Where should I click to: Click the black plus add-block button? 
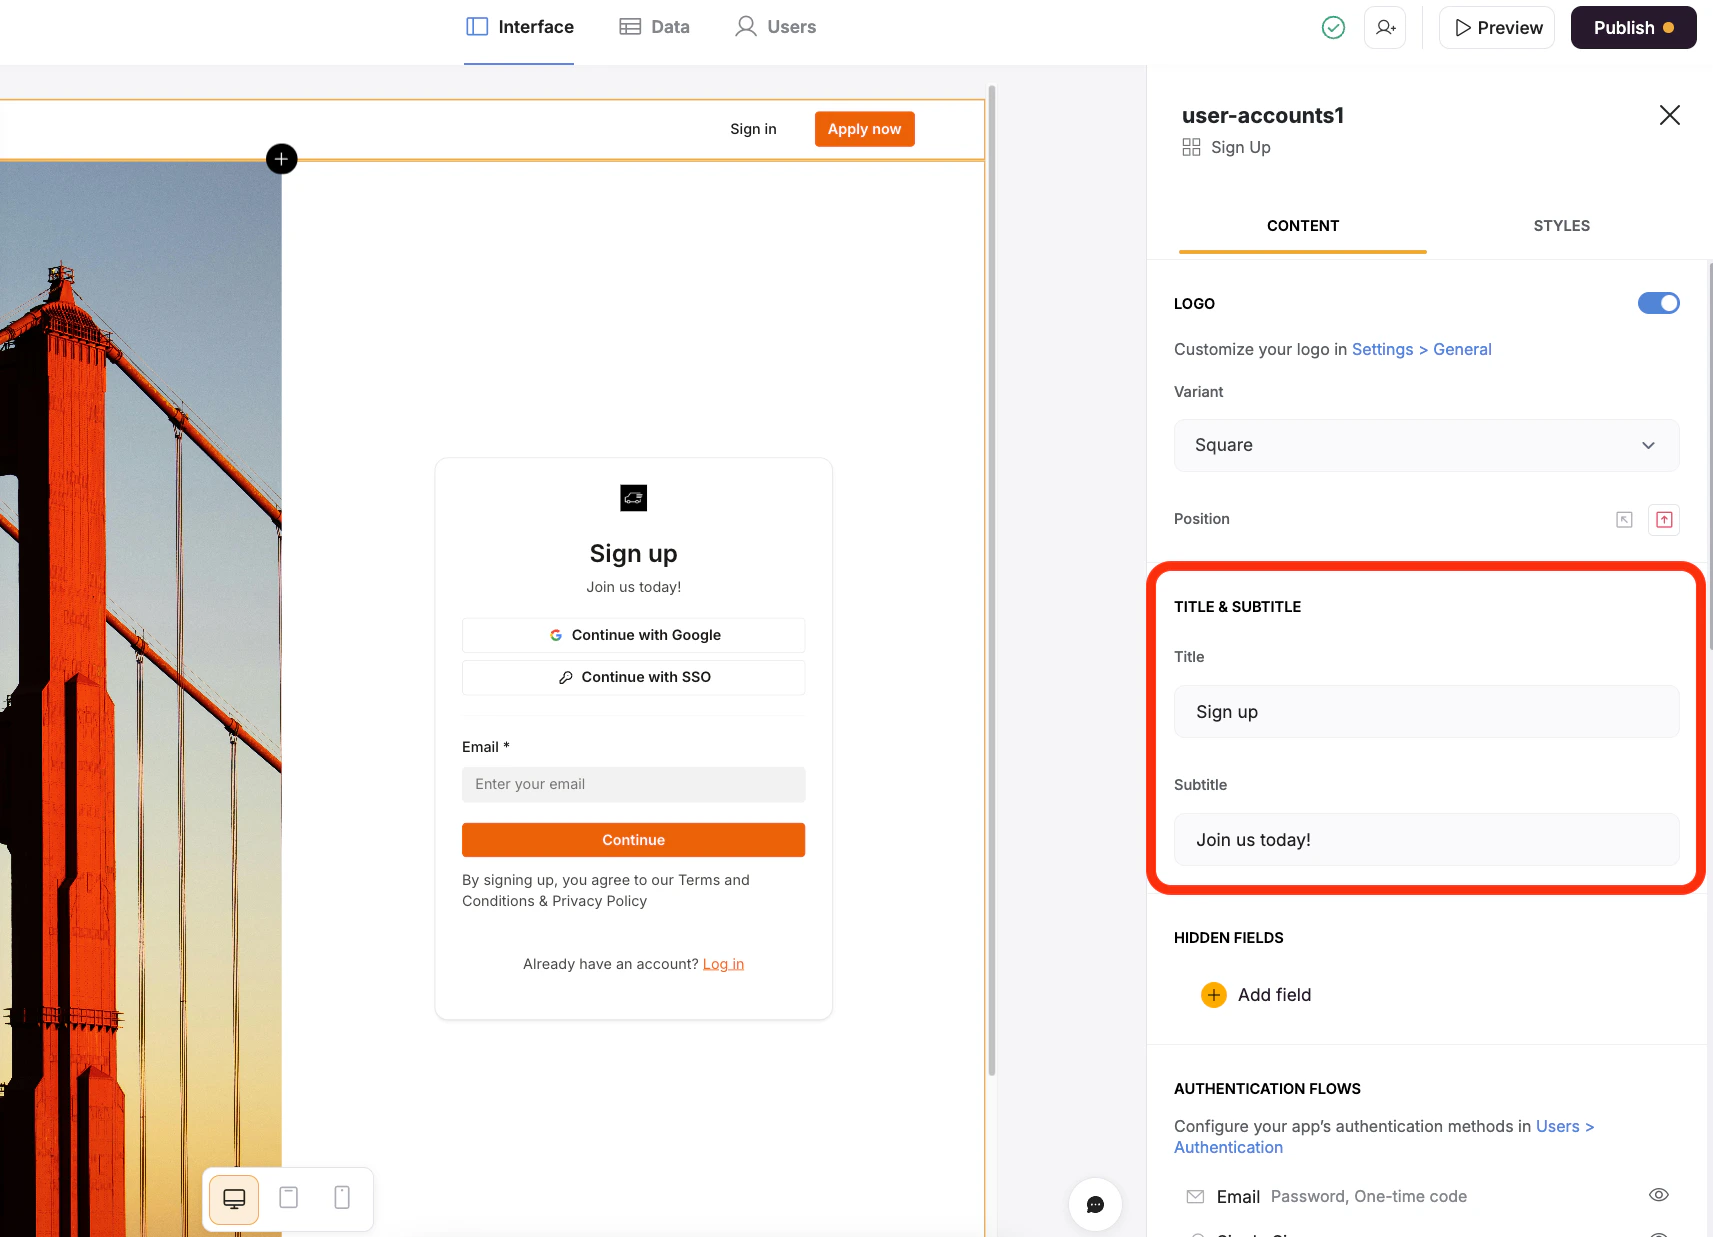[x=282, y=159]
